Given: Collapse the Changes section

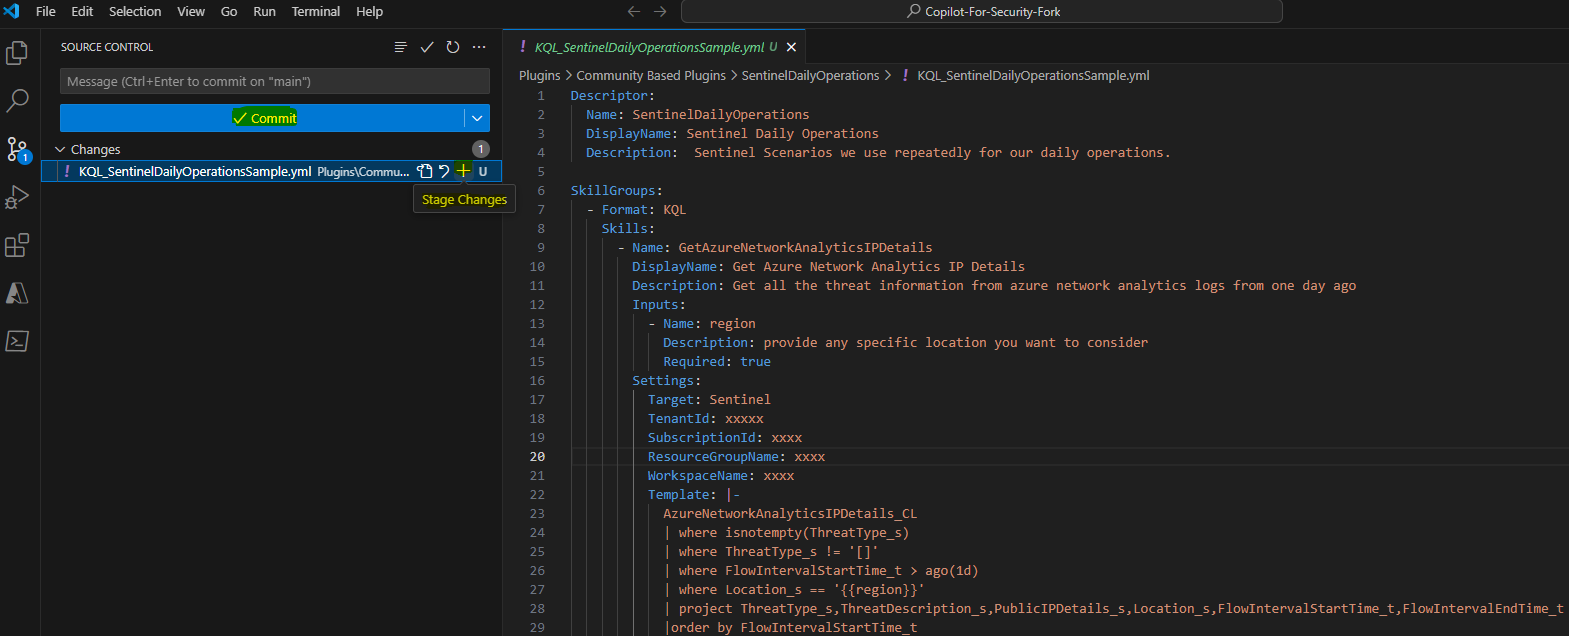Looking at the screenshot, I should tap(60, 149).
